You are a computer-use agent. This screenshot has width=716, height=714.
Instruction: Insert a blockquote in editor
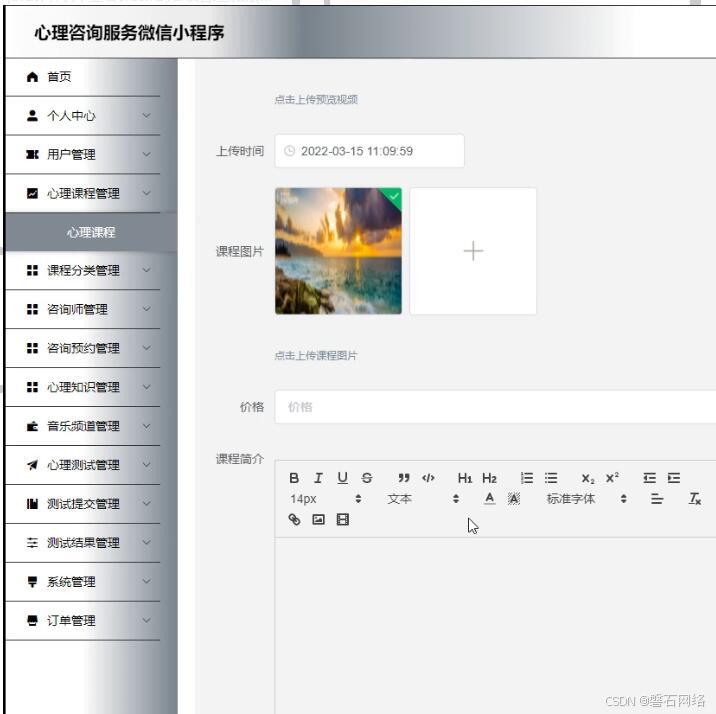click(404, 478)
